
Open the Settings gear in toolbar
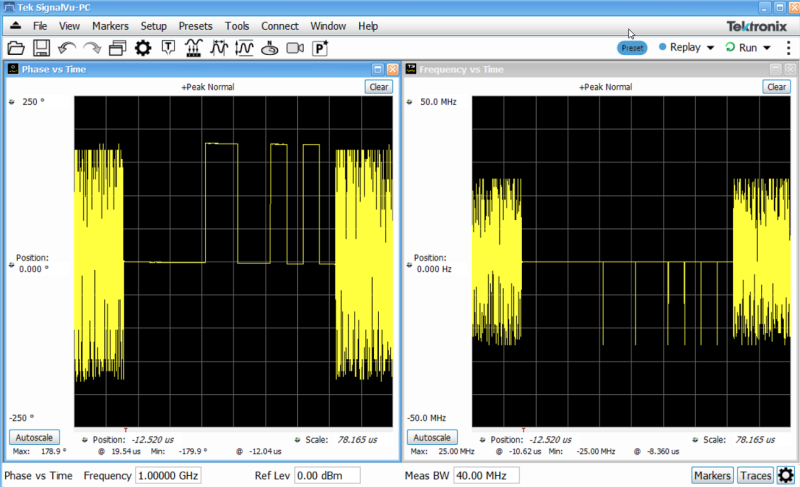pyautogui.click(x=143, y=47)
